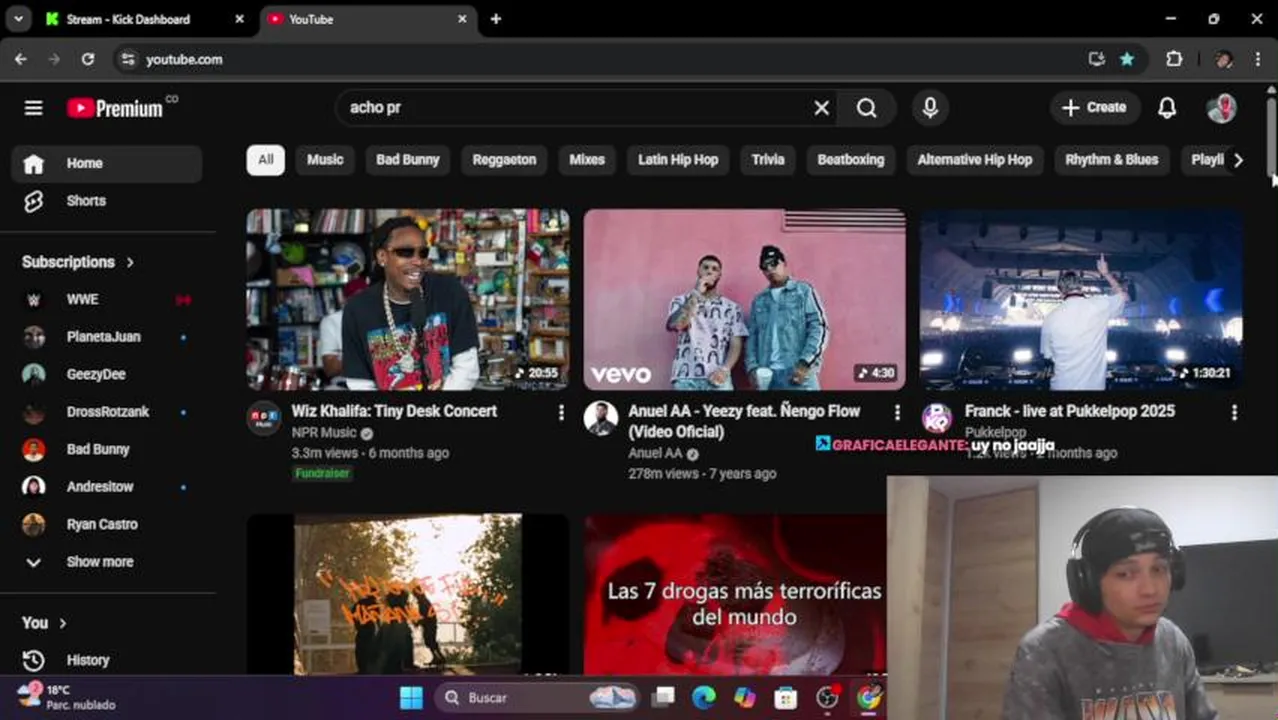The width and height of the screenshot is (1278, 720).
Task: Open the Anuel AA Yeezy vevo thumbnail
Action: [x=745, y=299]
